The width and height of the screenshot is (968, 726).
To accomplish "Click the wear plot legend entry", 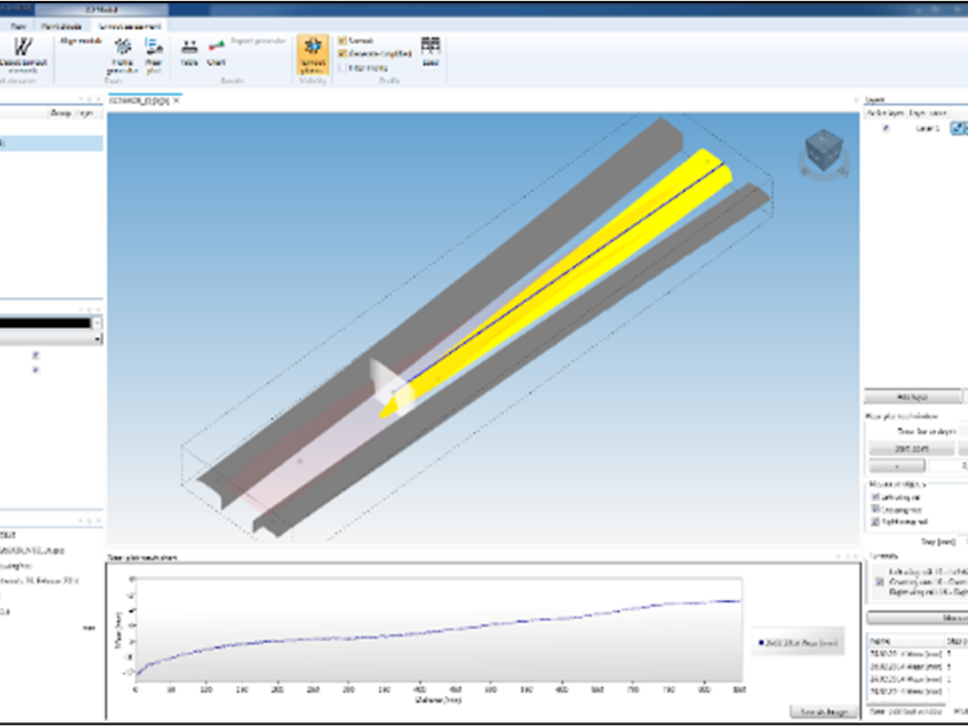I will 798,643.
